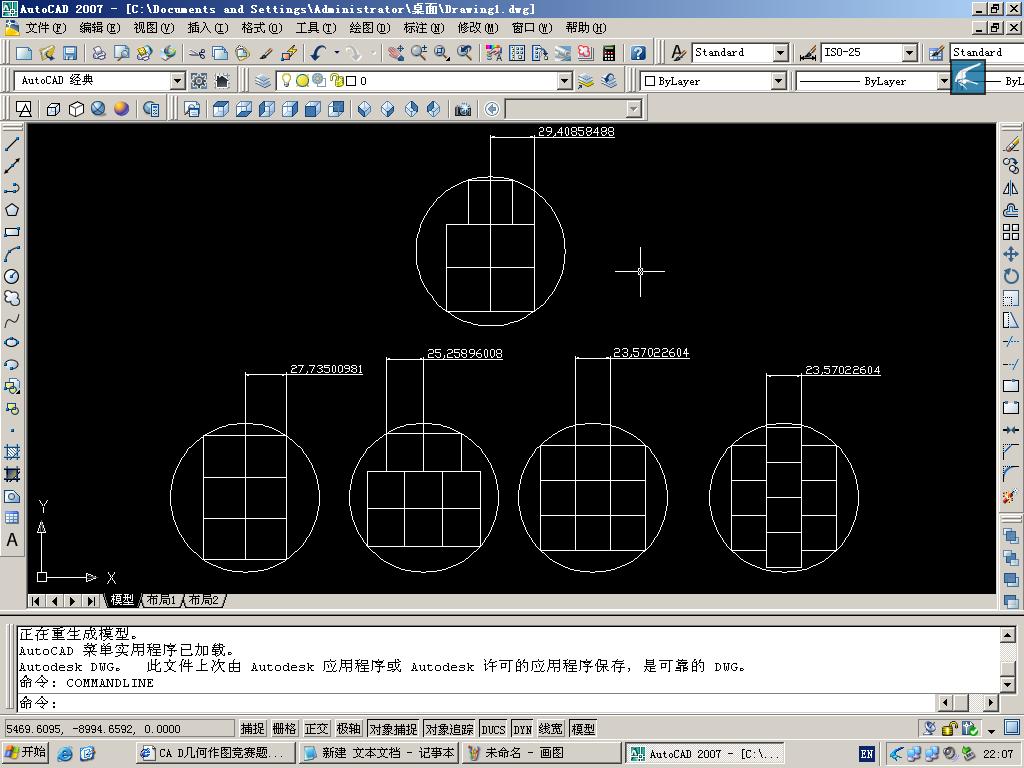
Task: Click the Array modify tool
Action: [1011, 232]
